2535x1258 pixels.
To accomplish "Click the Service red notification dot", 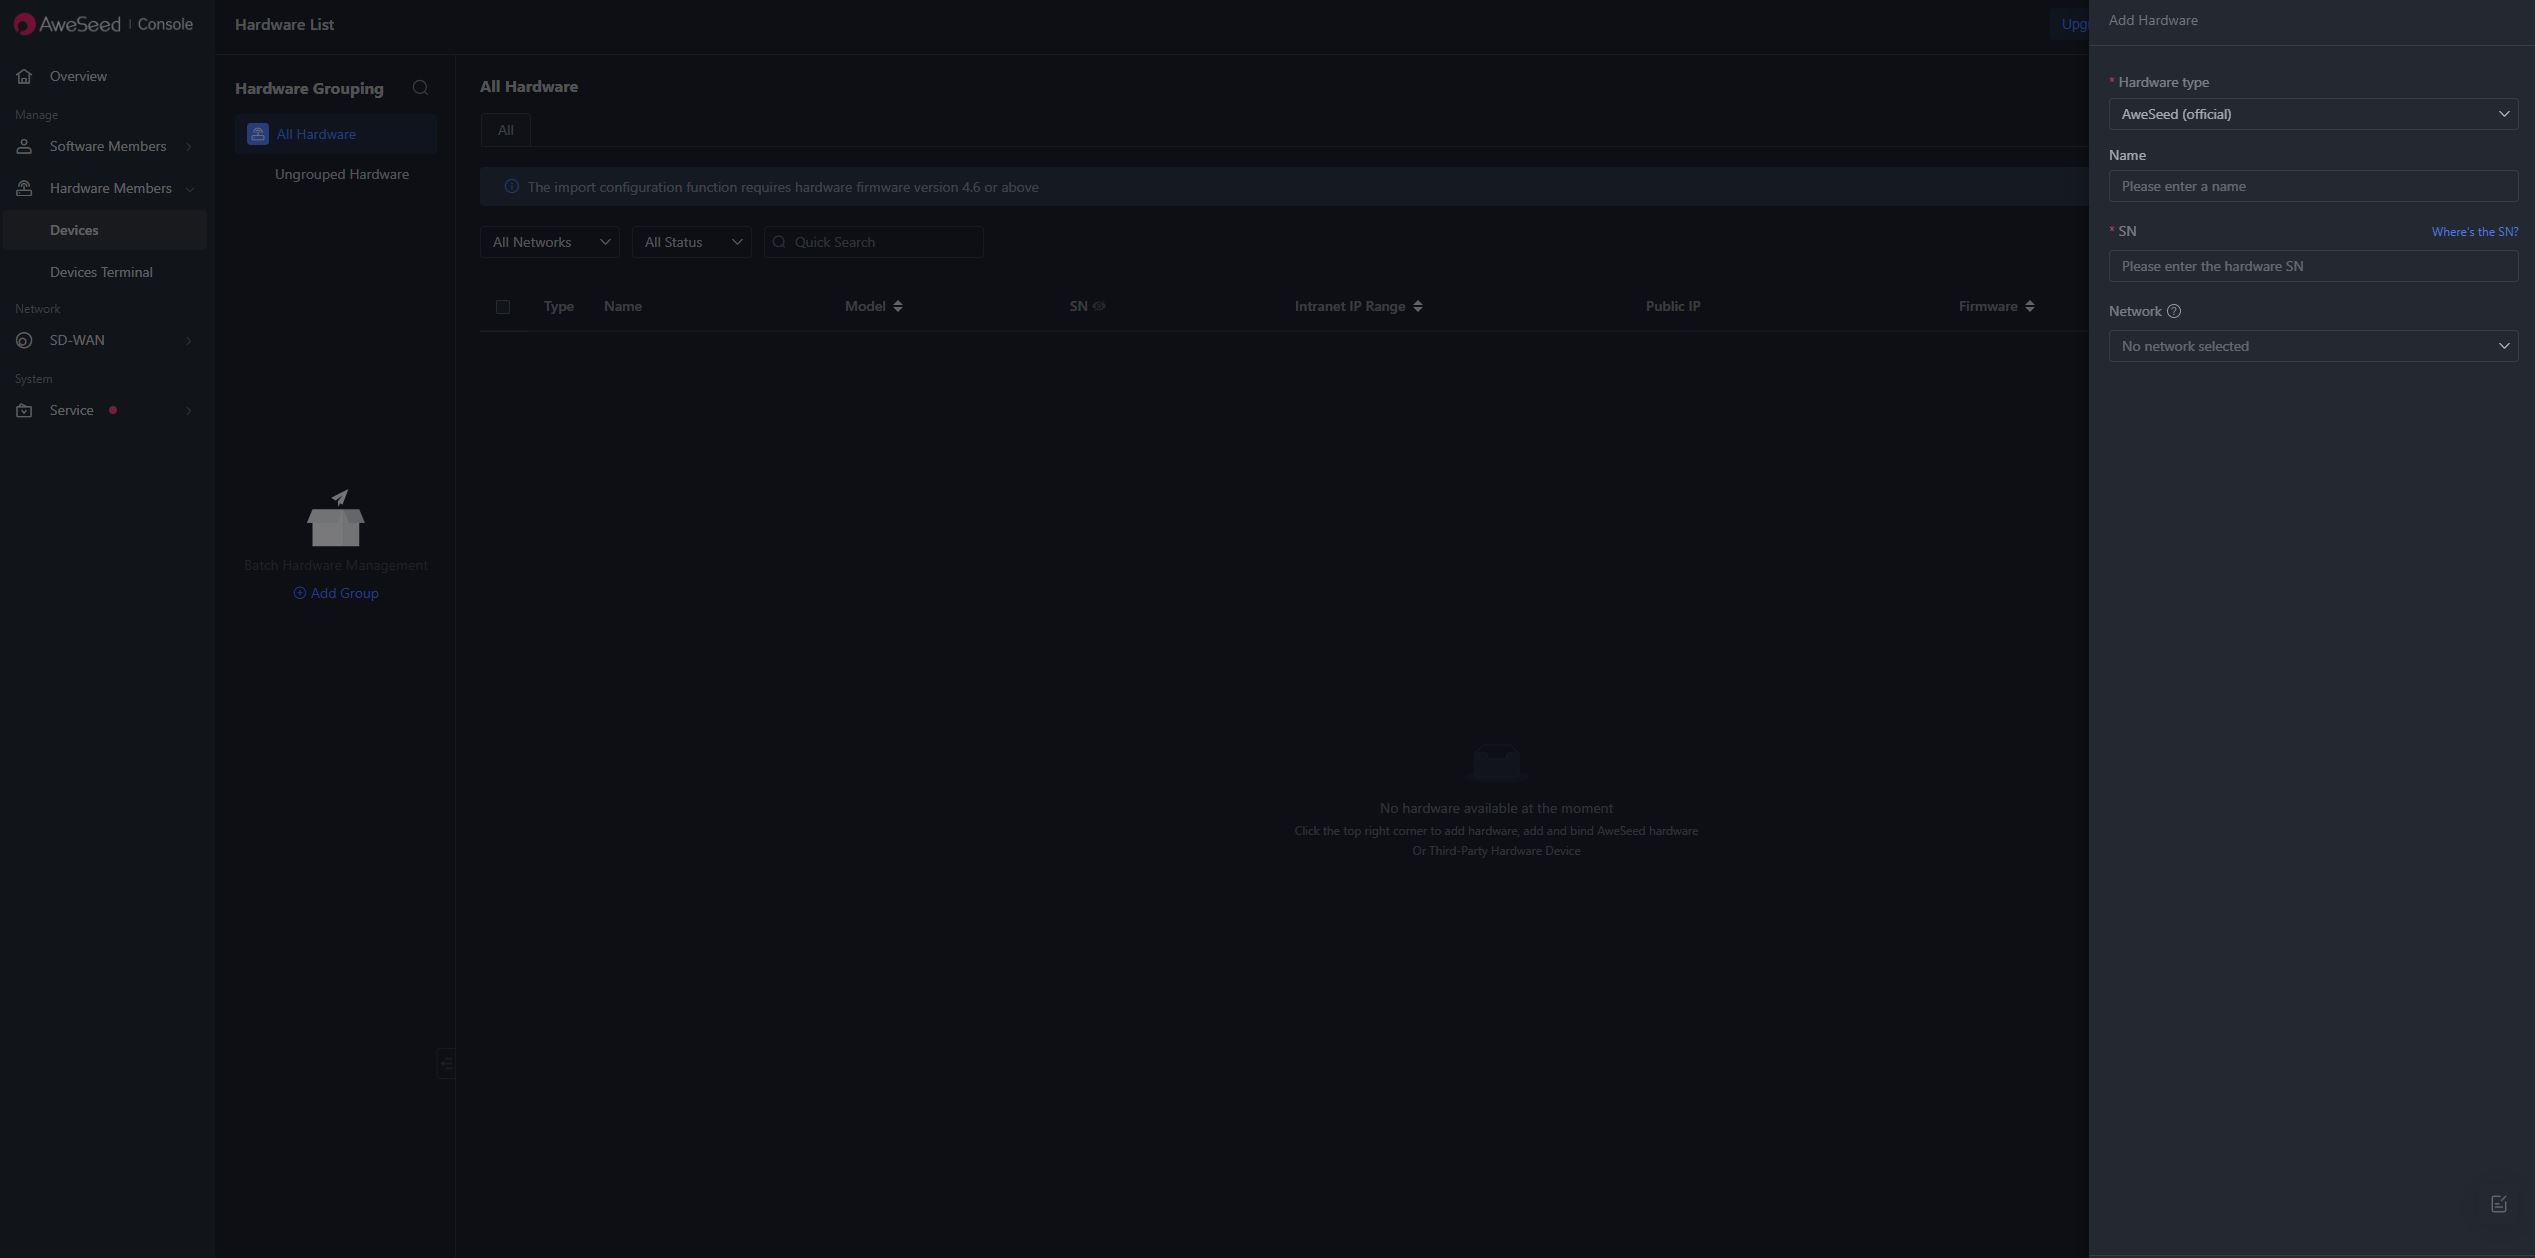I will click(x=113, y=410).
